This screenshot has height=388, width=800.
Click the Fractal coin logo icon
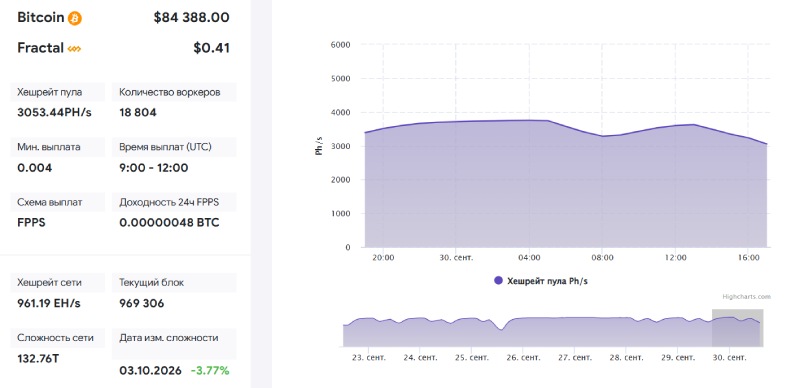(x=74, y=49)
